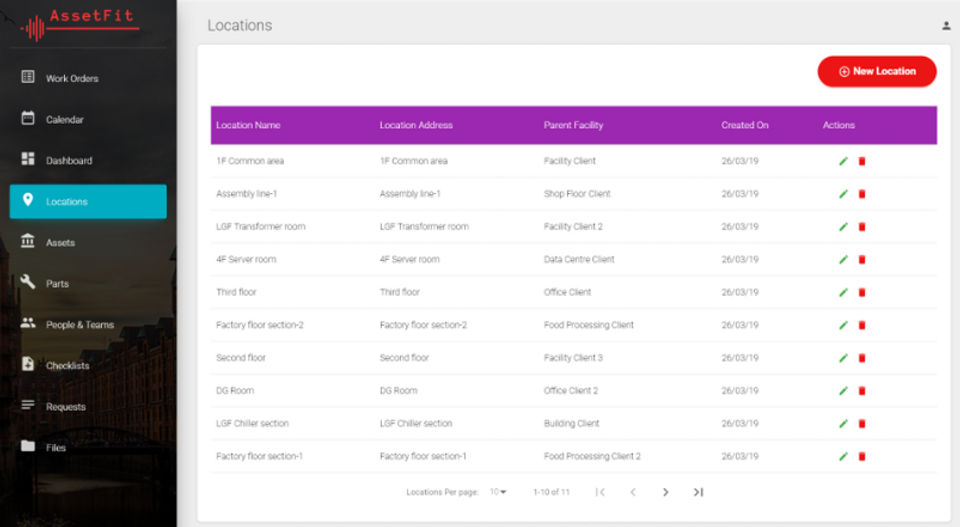Viewport: 960px width, 527px height.
Task: Edit the Second floor location
Action: (843, 358)
